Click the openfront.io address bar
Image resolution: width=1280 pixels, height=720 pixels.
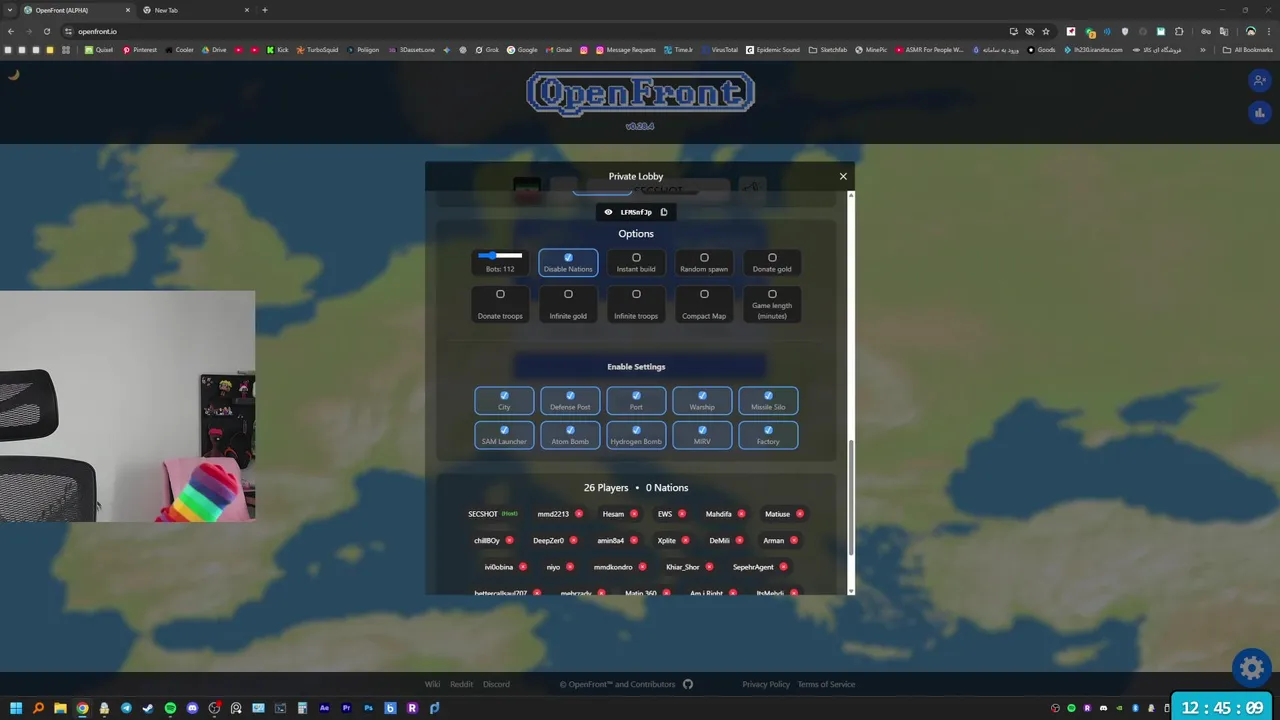(530, 31)
